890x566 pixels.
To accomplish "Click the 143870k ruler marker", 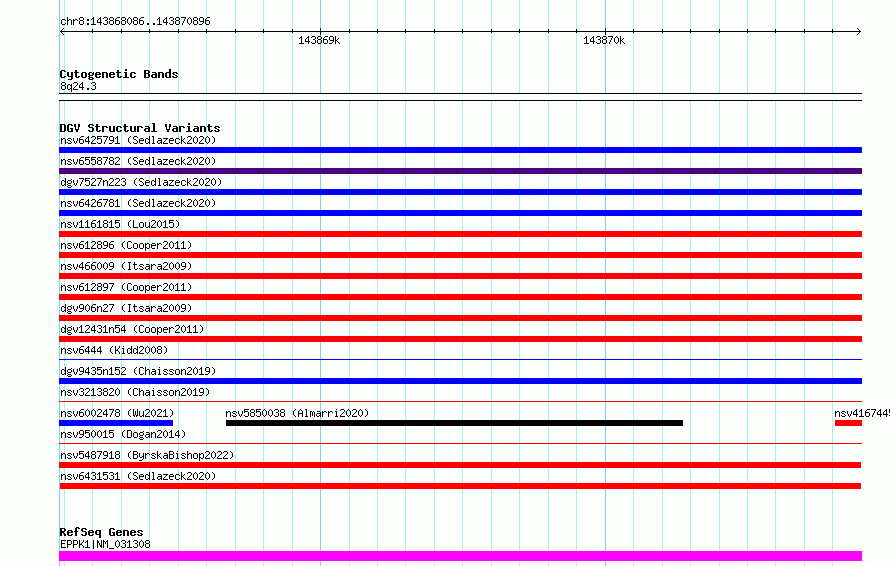I will point(604,40).
